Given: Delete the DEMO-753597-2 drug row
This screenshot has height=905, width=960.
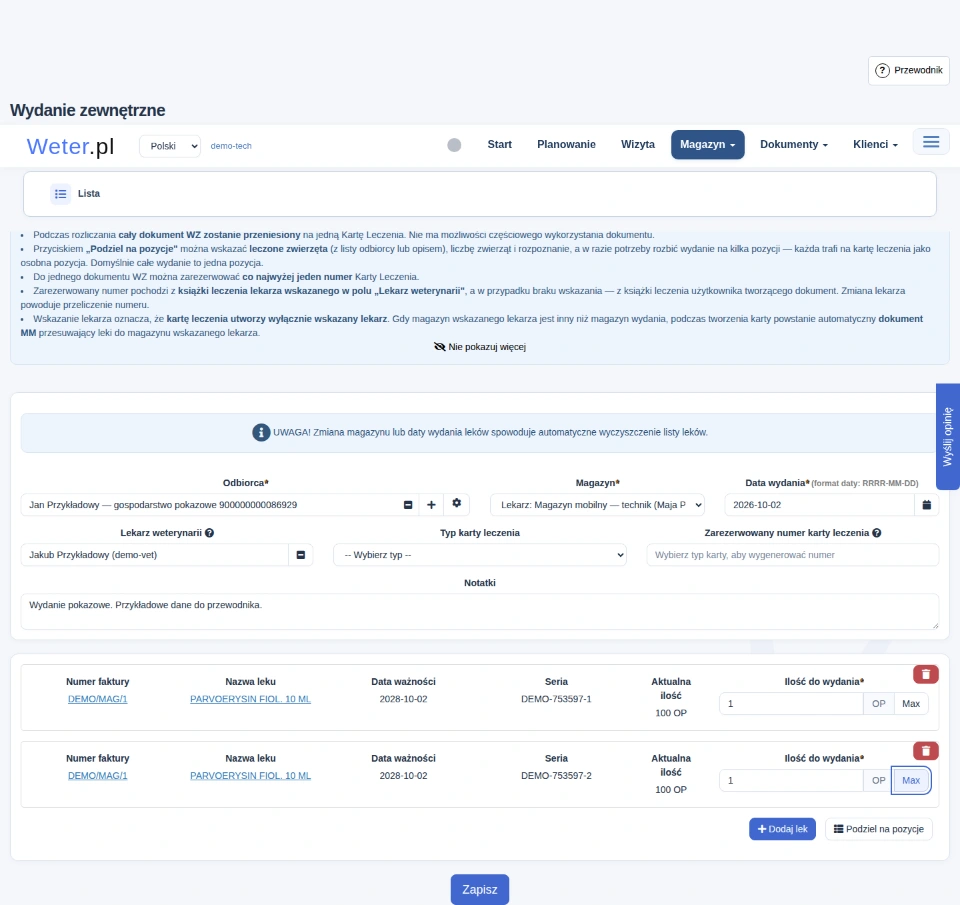Looking at the screenshot, I should coord(926,751).
